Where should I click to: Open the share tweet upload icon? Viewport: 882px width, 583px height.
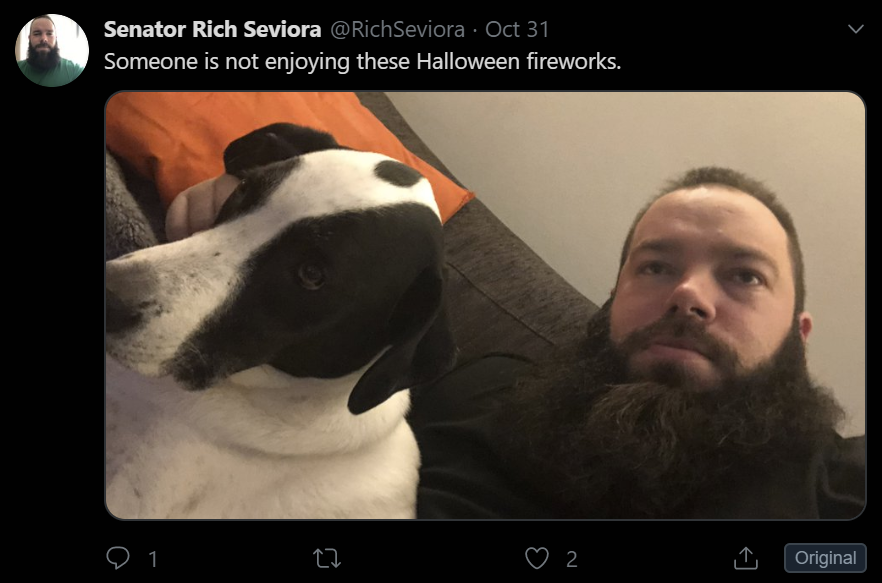point(746,558)
